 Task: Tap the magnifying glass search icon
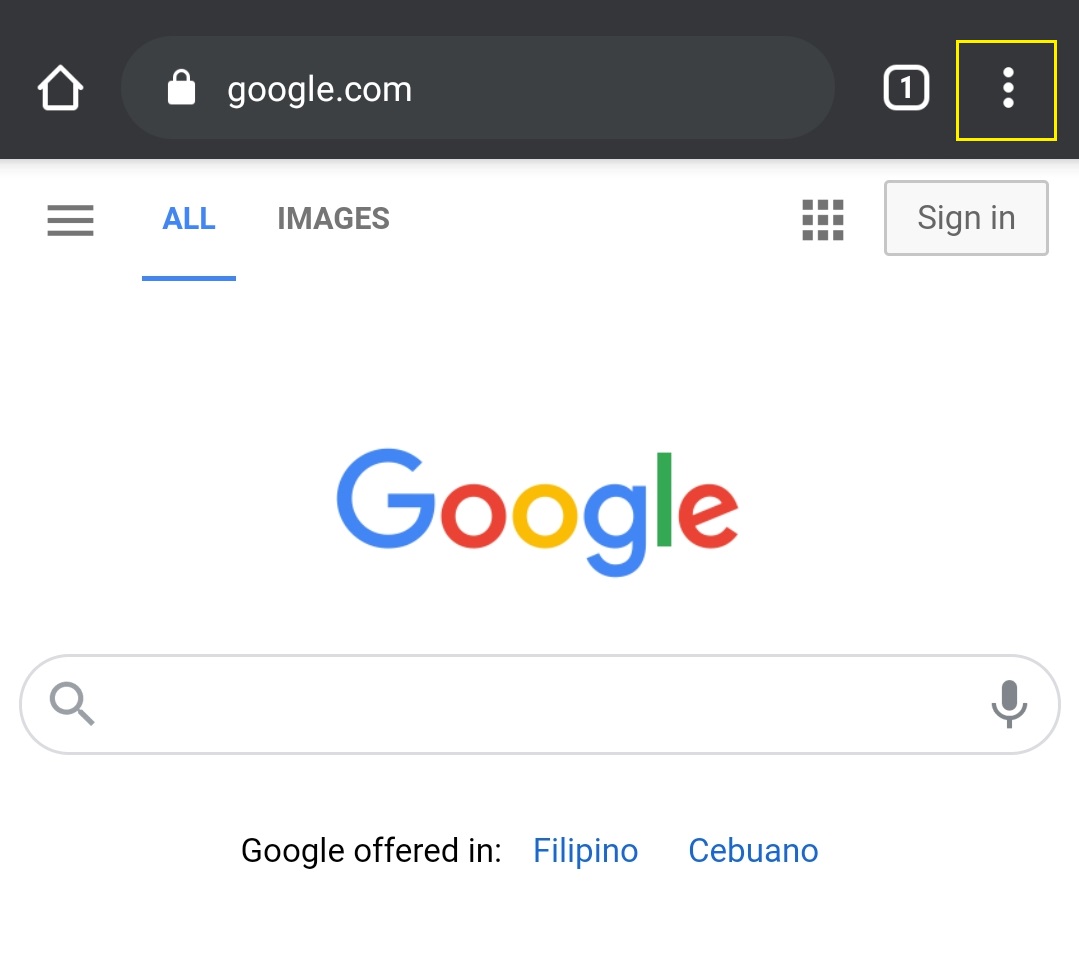pyautogui.click(x=72, y=704)
